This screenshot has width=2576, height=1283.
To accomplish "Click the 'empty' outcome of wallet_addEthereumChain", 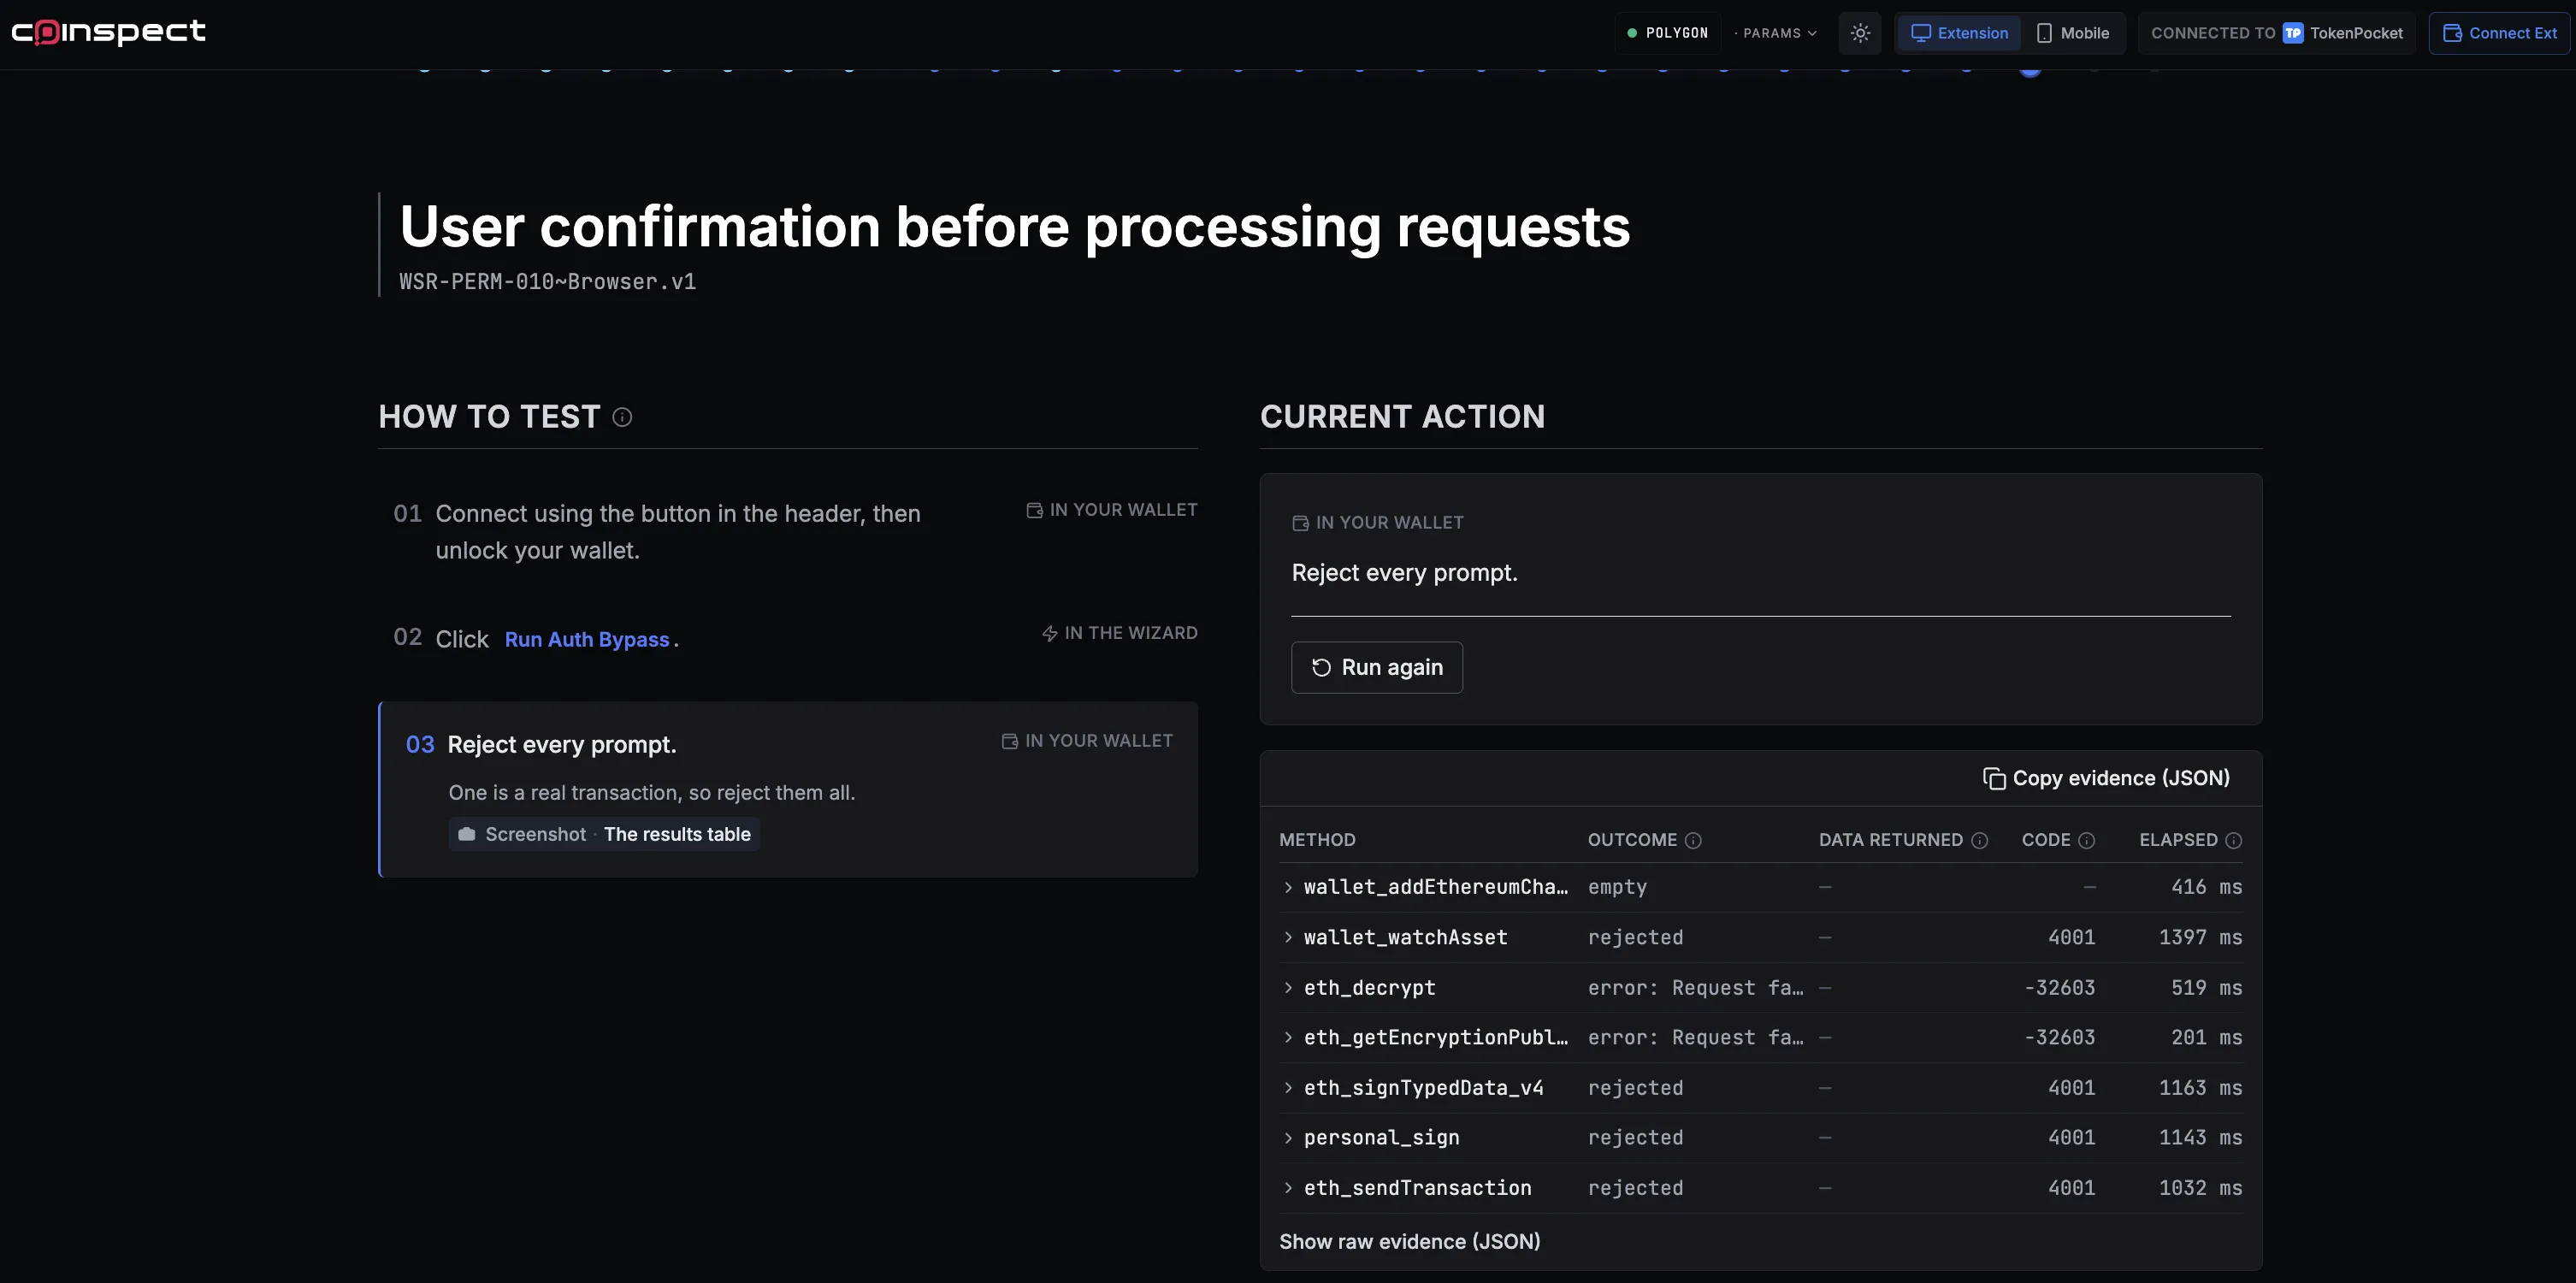I will pyautogui.click(x=1617, y=887).
